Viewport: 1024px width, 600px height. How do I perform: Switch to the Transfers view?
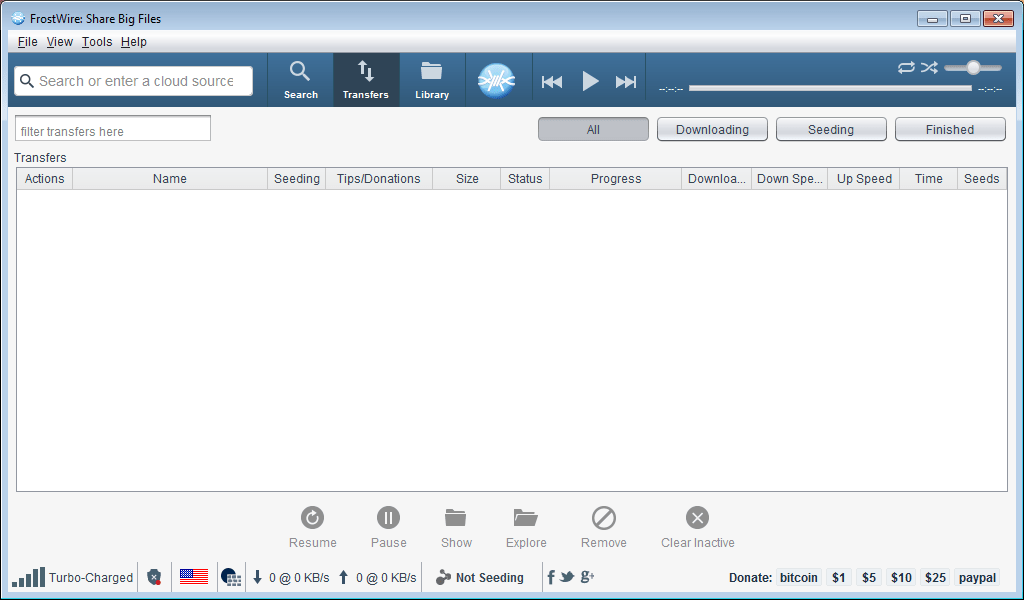tap(366, 80)
